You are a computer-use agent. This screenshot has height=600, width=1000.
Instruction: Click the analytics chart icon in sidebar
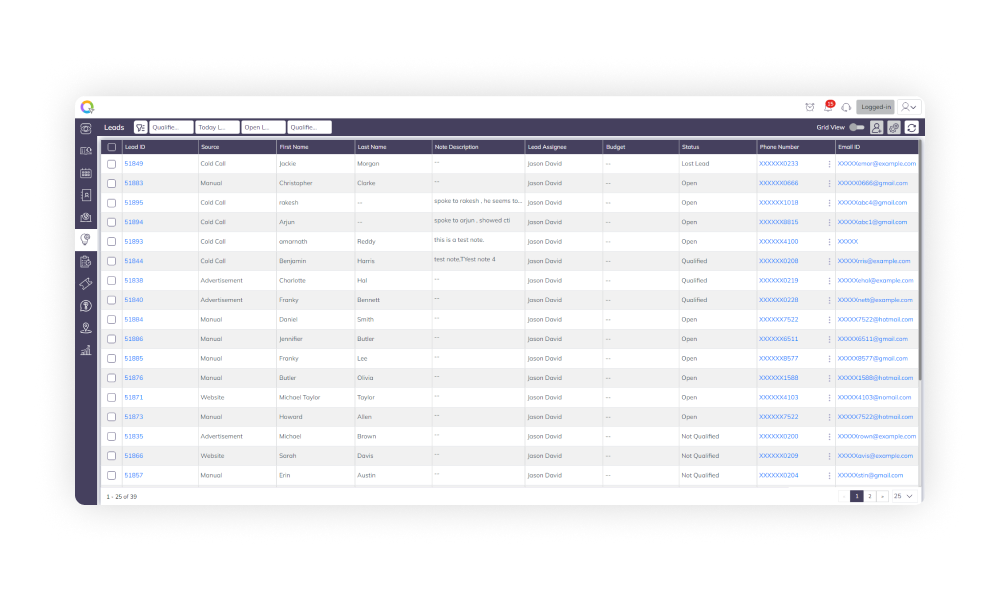click(86, 350)
